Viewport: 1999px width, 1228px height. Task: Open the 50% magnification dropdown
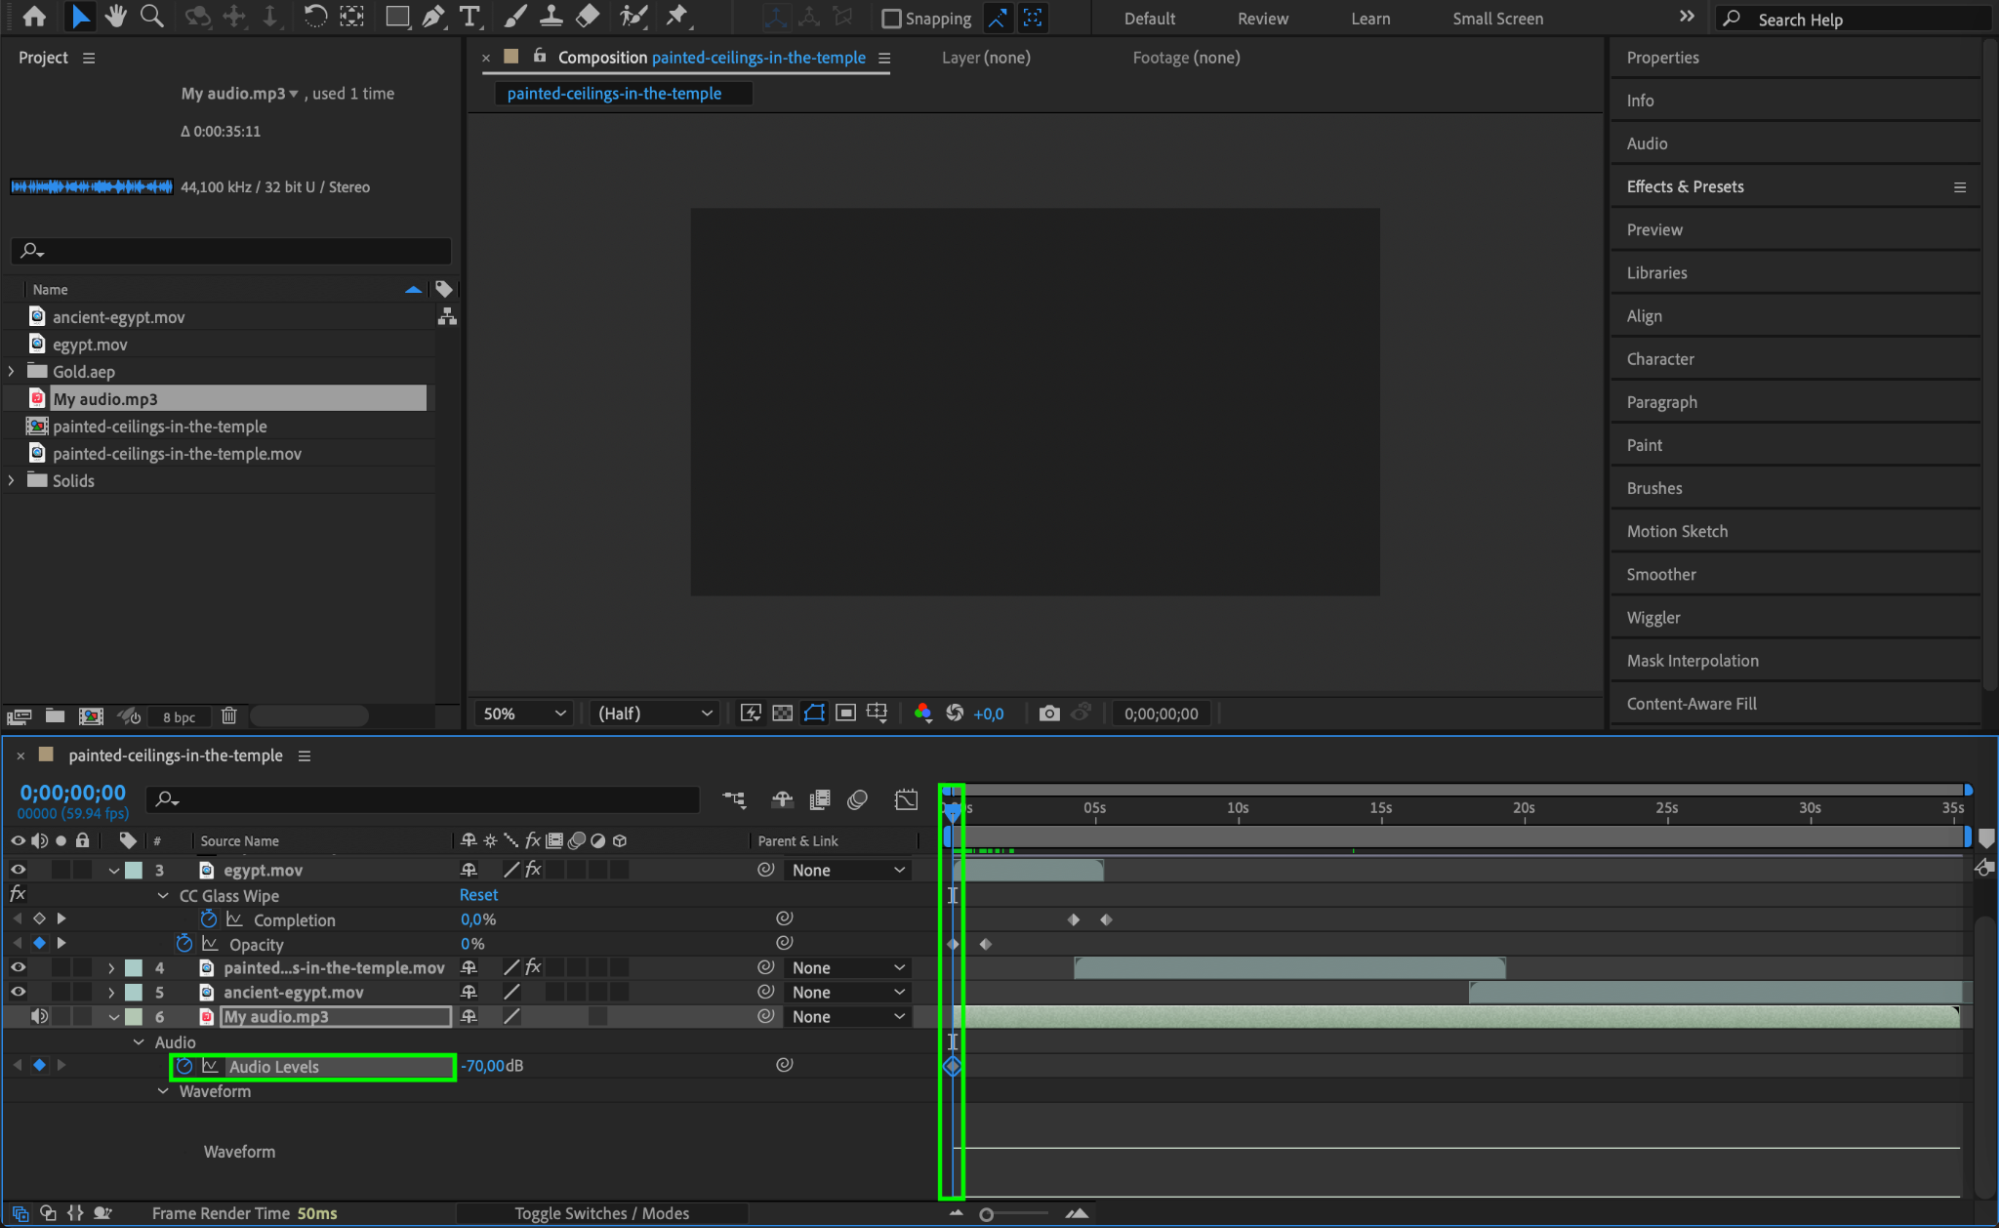click(x=524, y=713)
